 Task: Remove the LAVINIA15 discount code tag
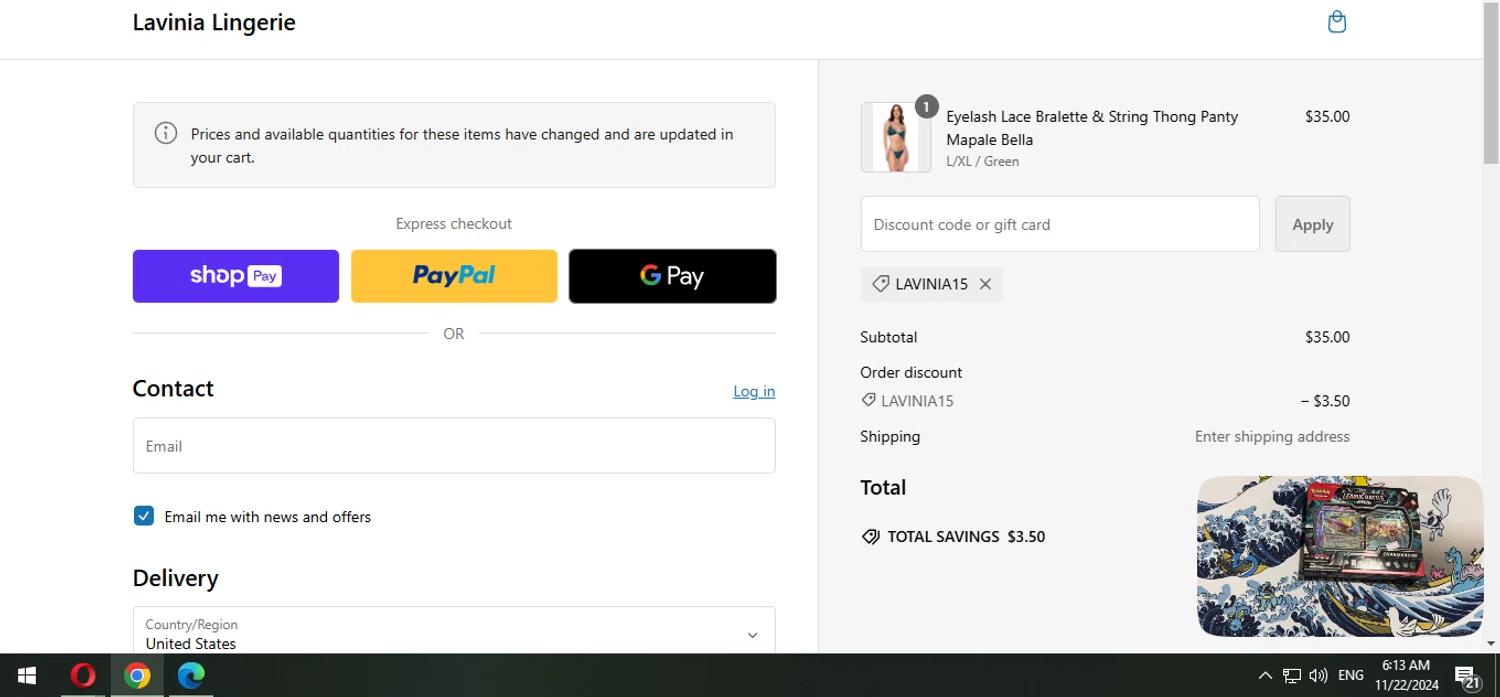coord(985,284)
